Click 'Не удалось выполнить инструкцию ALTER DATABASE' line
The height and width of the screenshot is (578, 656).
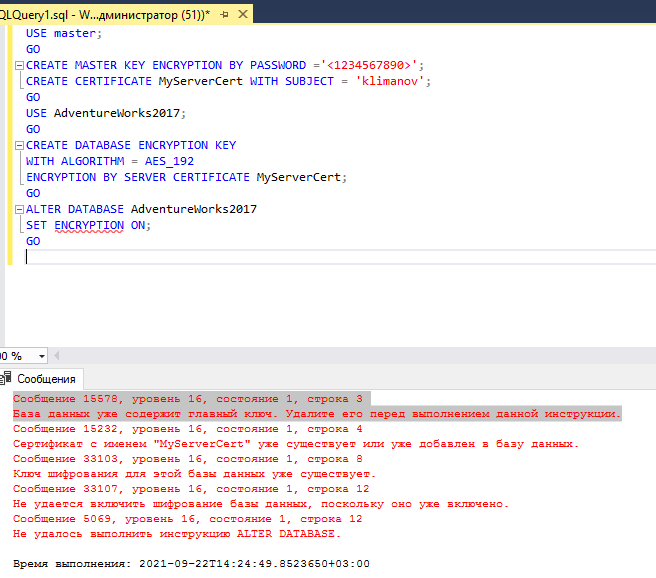click(x=177, y=534)
